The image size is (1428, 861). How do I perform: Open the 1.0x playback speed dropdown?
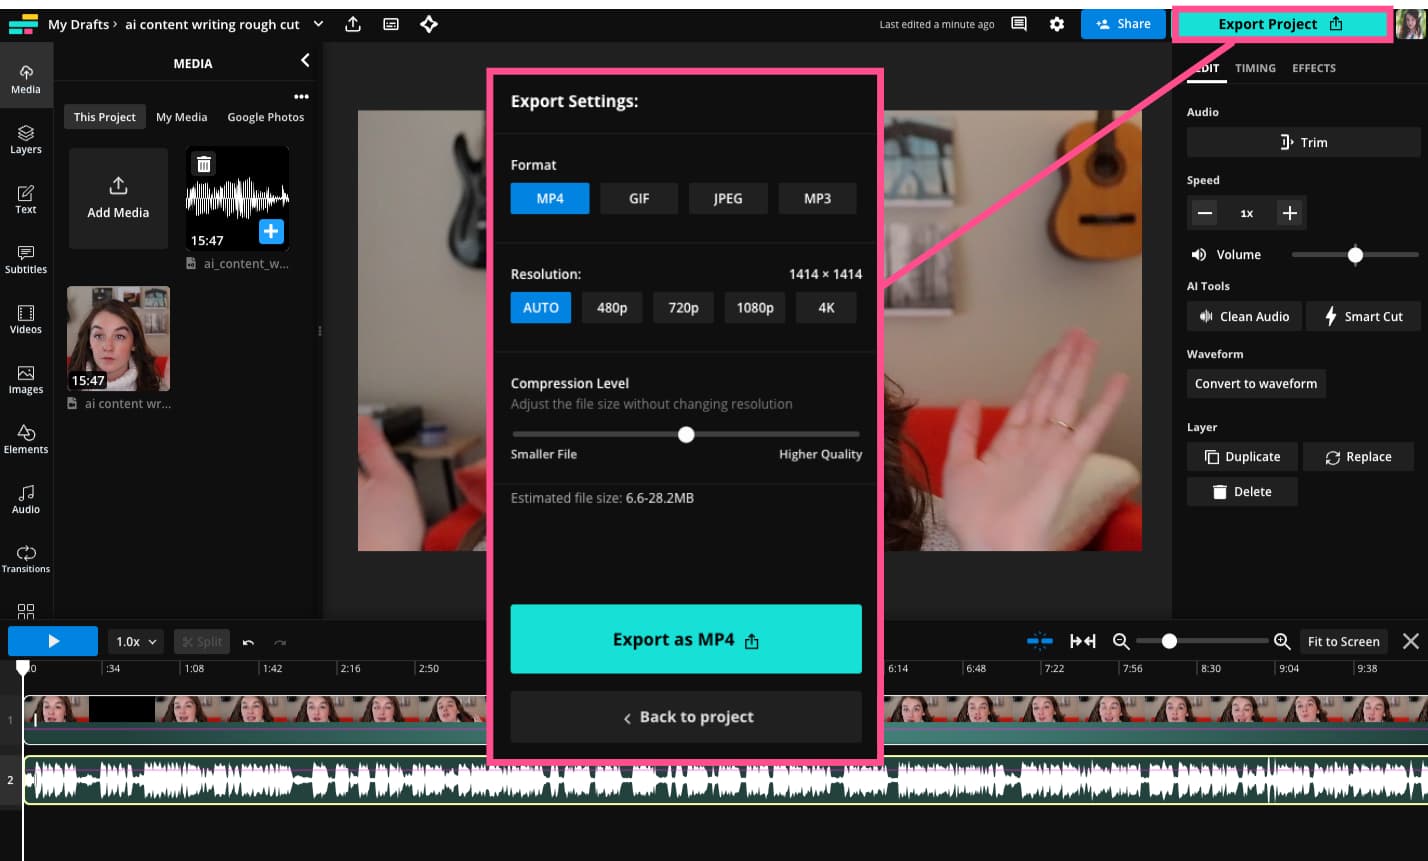pyautogui.click(x=137, y=642)
